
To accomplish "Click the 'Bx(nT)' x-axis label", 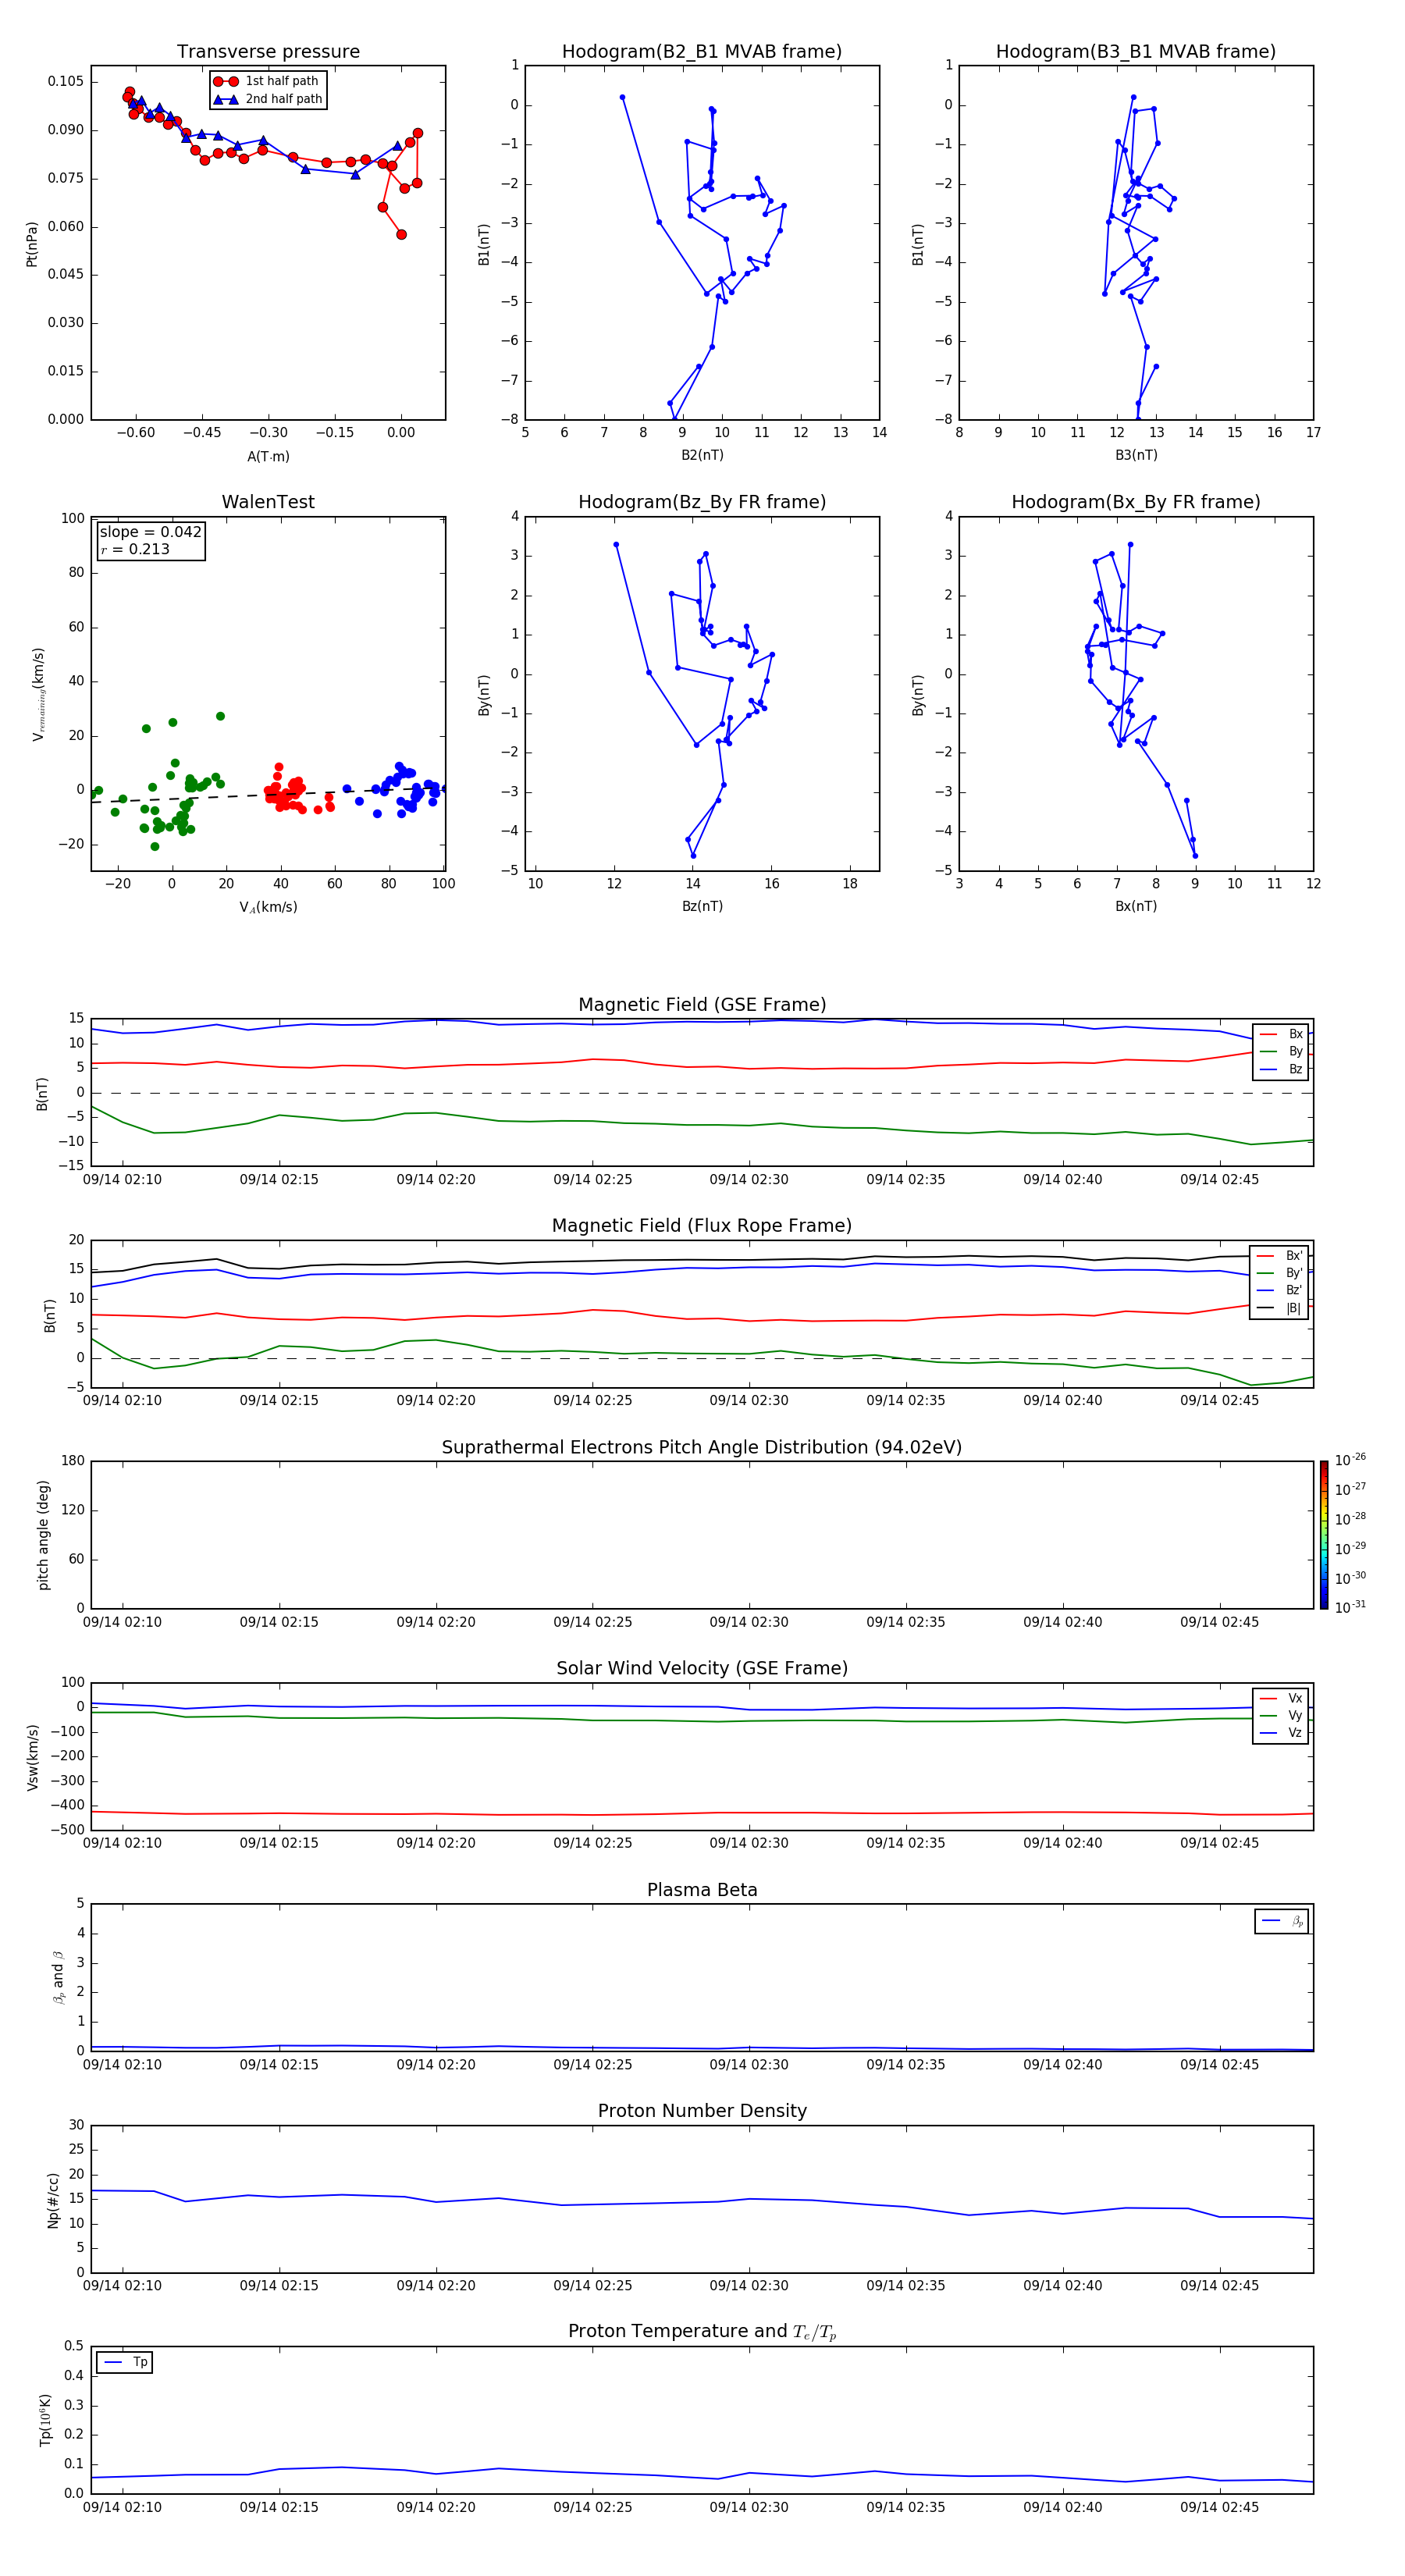I will (1136, 906).
